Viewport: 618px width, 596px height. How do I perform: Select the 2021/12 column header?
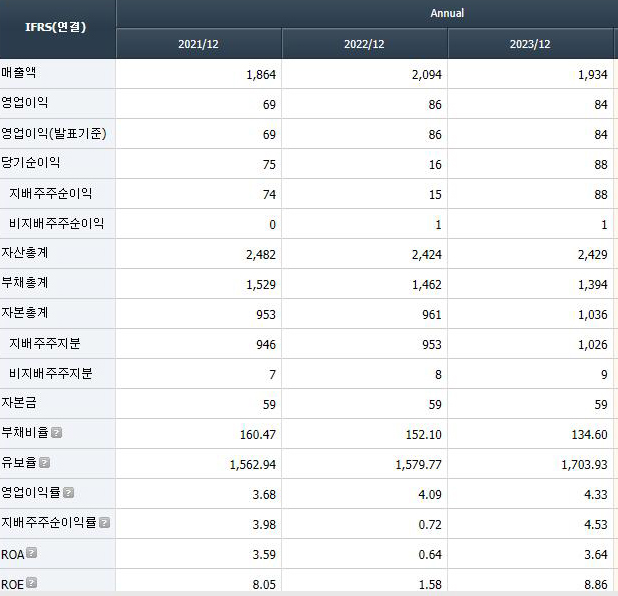click(199, 44)
